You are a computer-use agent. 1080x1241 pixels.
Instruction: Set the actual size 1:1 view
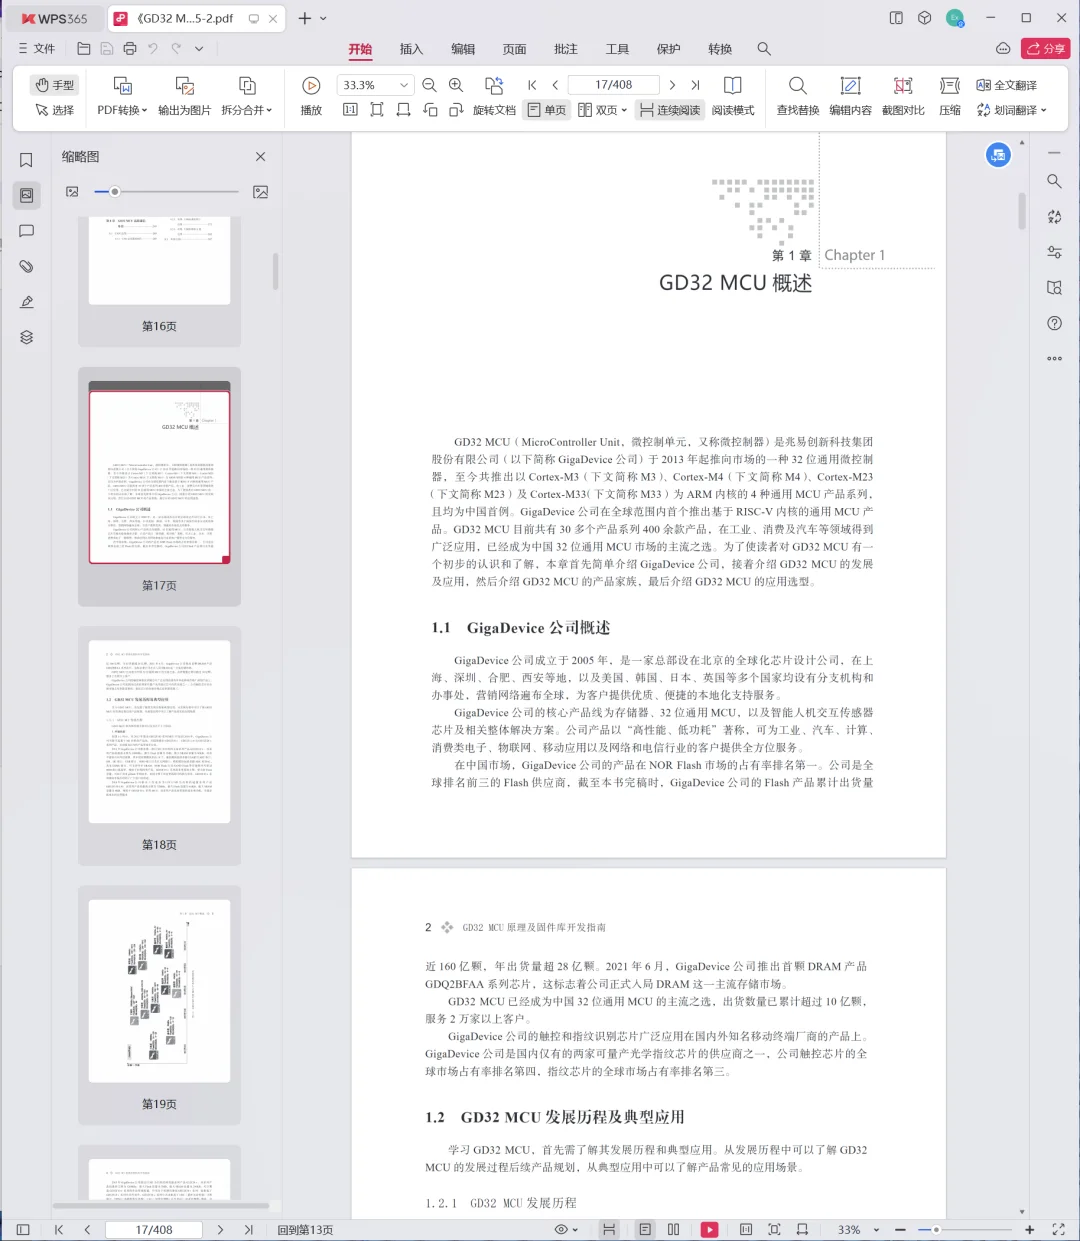pos(350,110)
